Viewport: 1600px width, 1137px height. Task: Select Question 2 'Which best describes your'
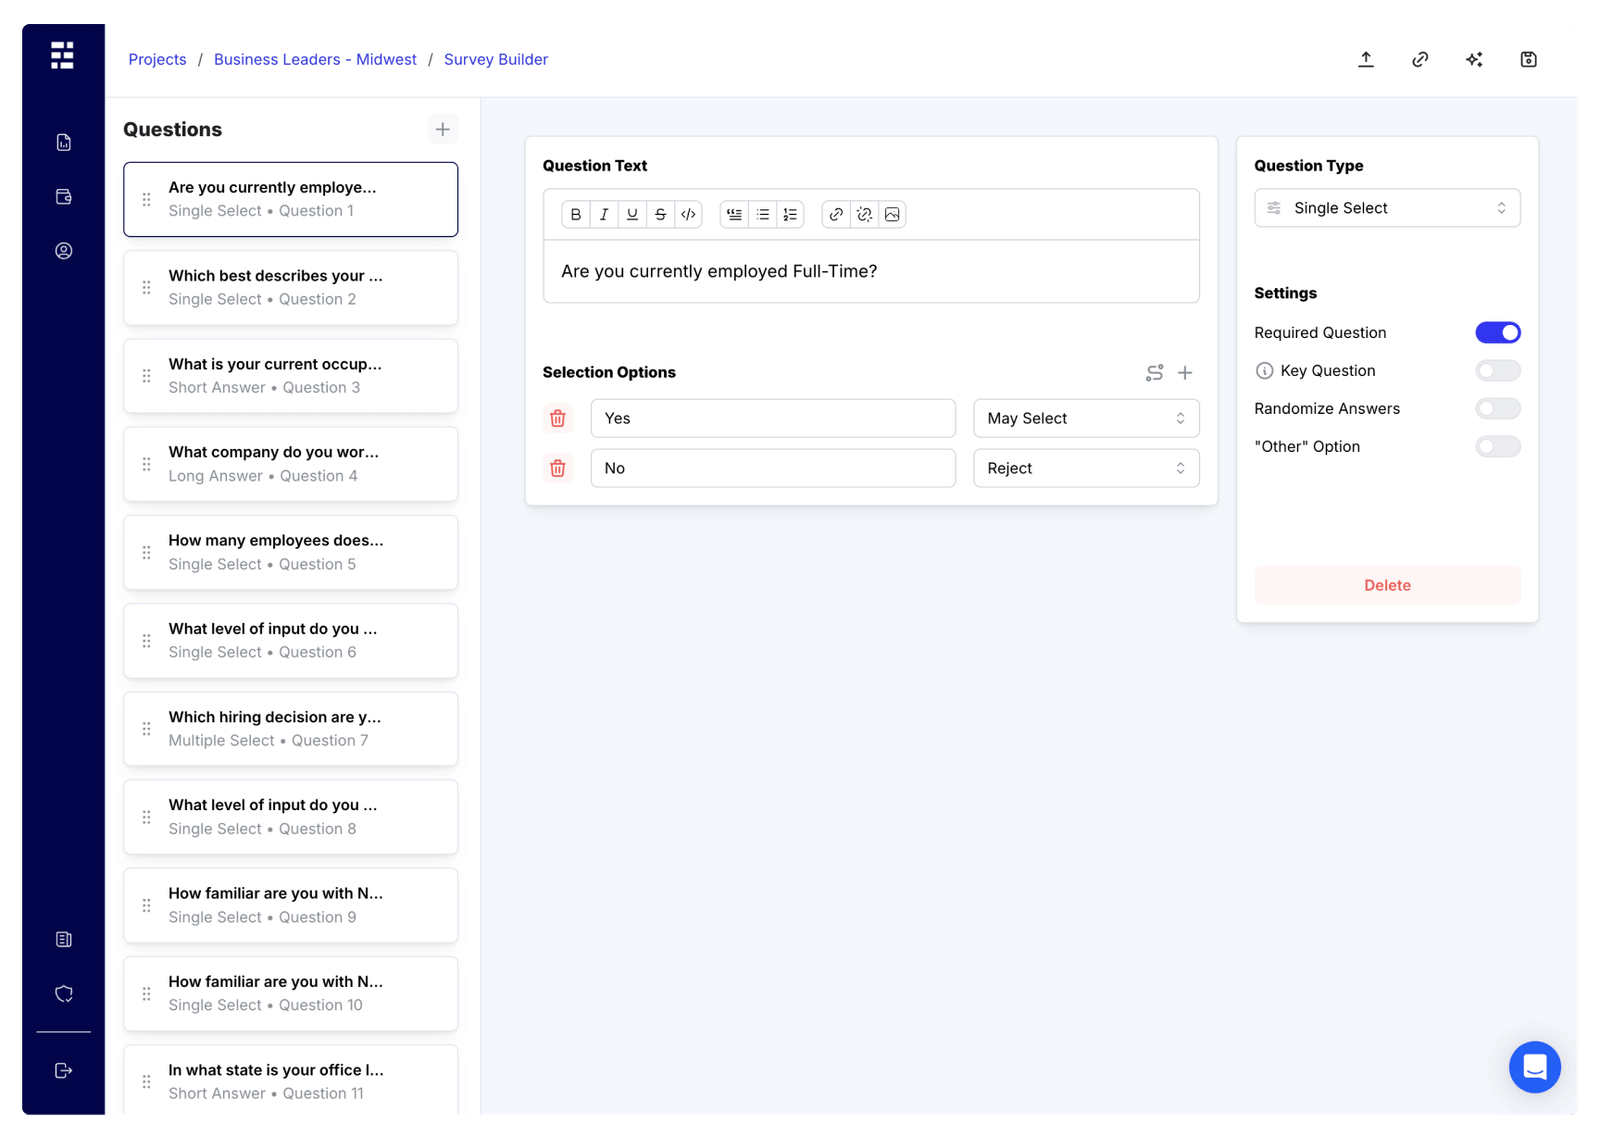(x=291, y=287)
